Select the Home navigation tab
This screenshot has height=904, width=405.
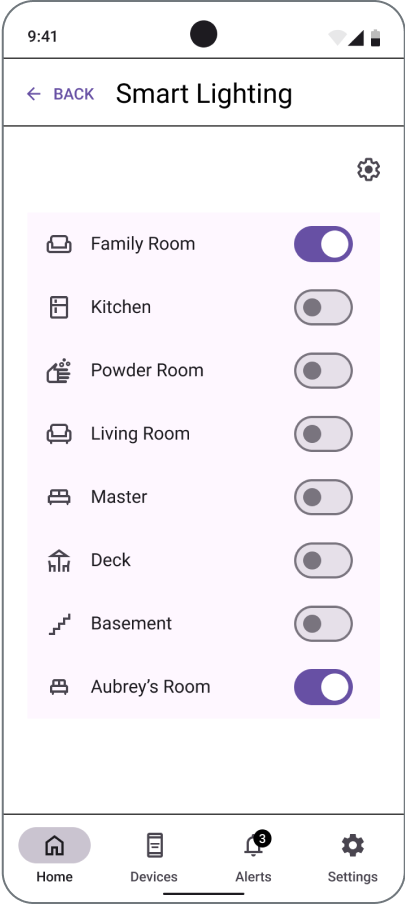coord(55,857)
